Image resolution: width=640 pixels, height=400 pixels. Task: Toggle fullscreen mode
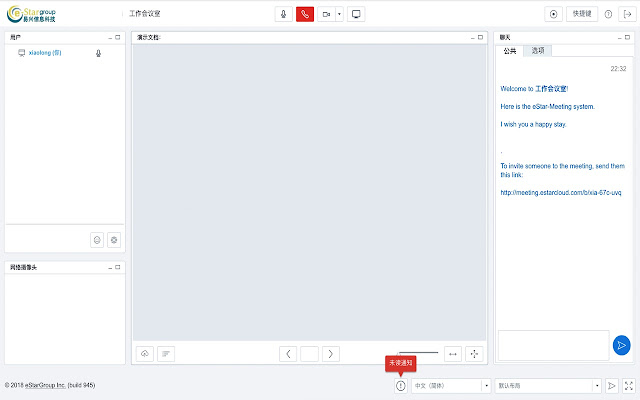coord(629,386)
